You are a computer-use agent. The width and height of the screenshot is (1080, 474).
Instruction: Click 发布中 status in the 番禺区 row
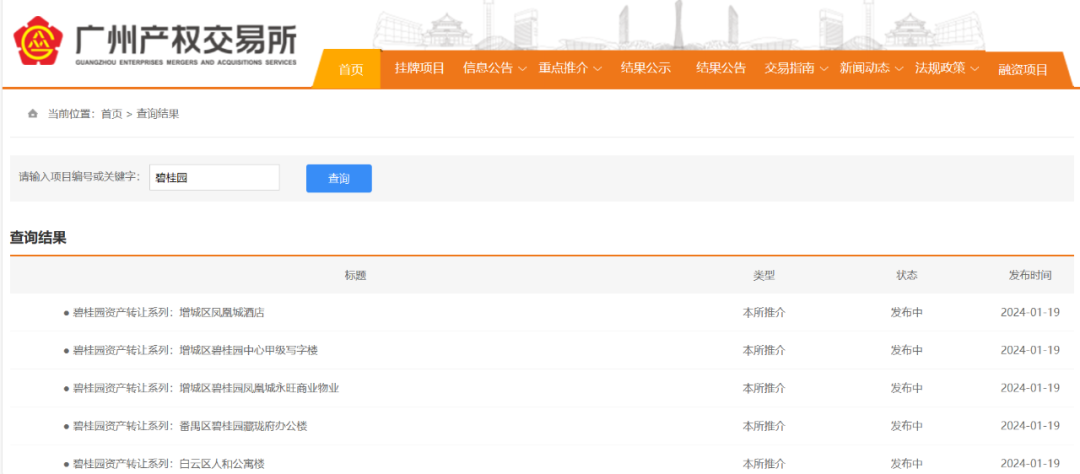tap(906, 426)
